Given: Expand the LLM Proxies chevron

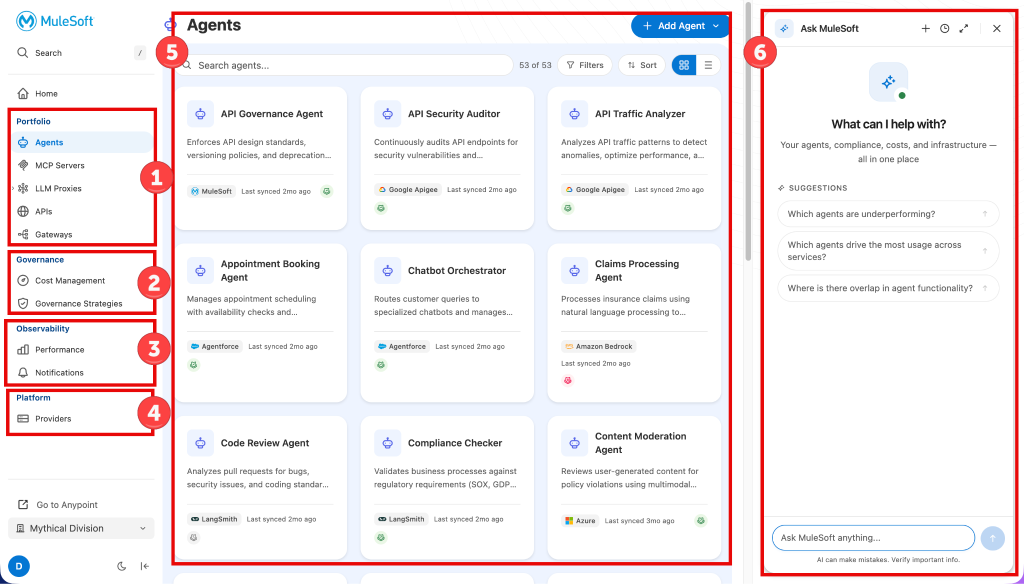Looking at the screenshot, I should coord(12,188).
